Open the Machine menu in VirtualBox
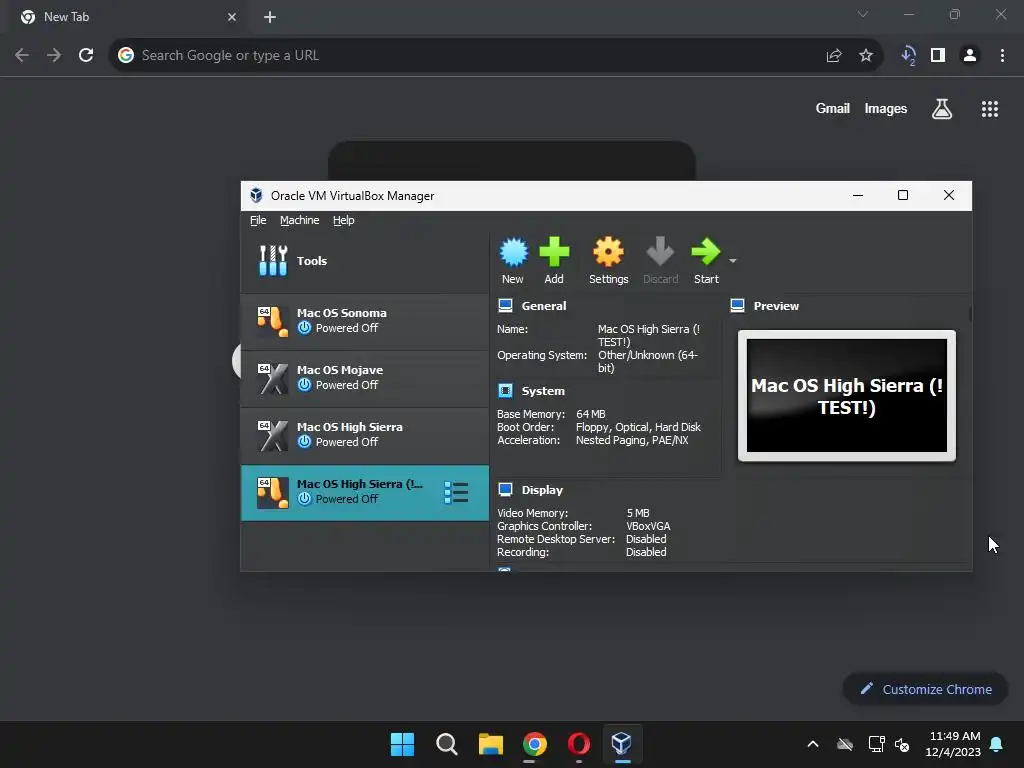Screen dimensions: 1024x768 coord(300,220)
